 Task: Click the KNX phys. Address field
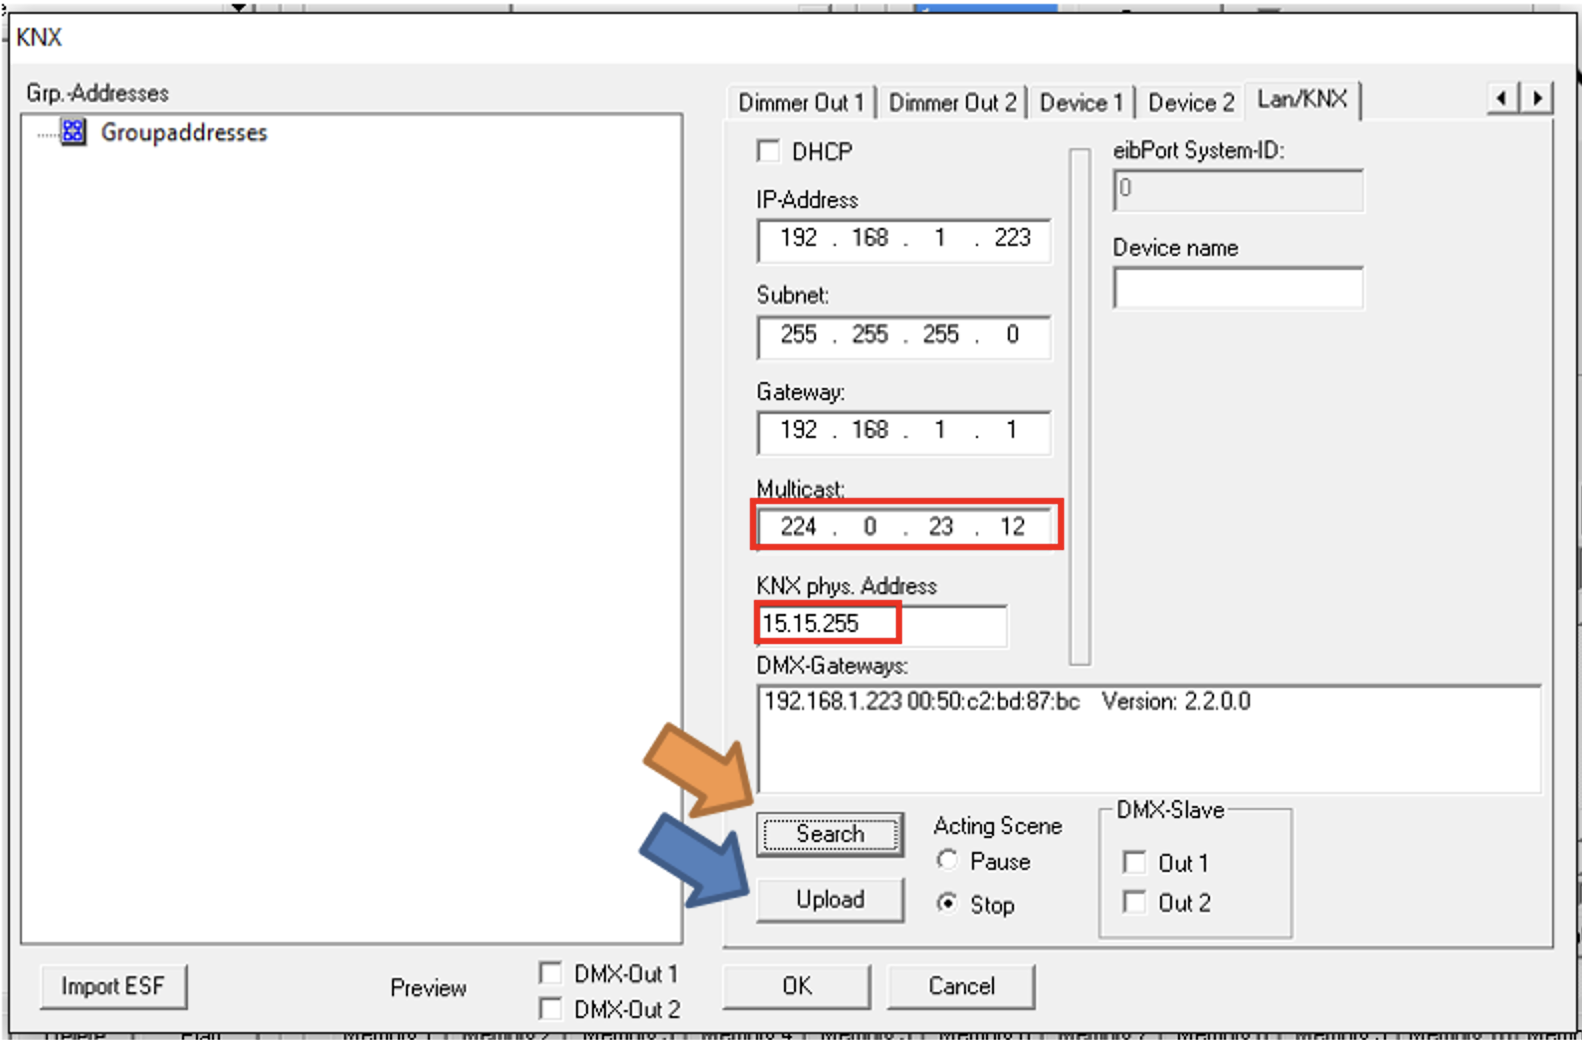pos(881,625)
